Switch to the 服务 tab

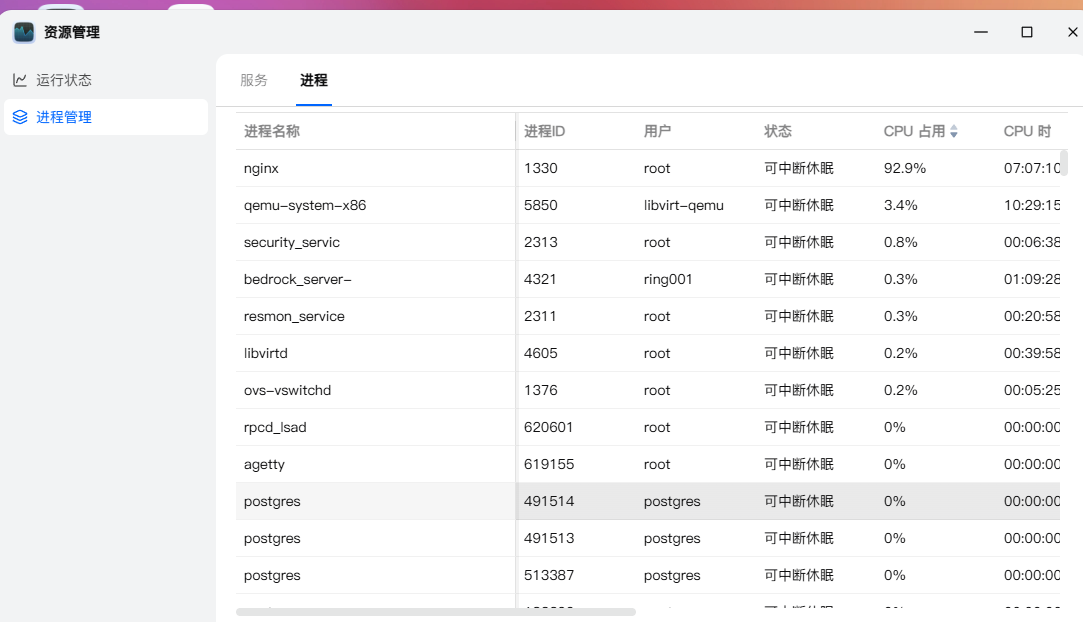tap(254, 80)
